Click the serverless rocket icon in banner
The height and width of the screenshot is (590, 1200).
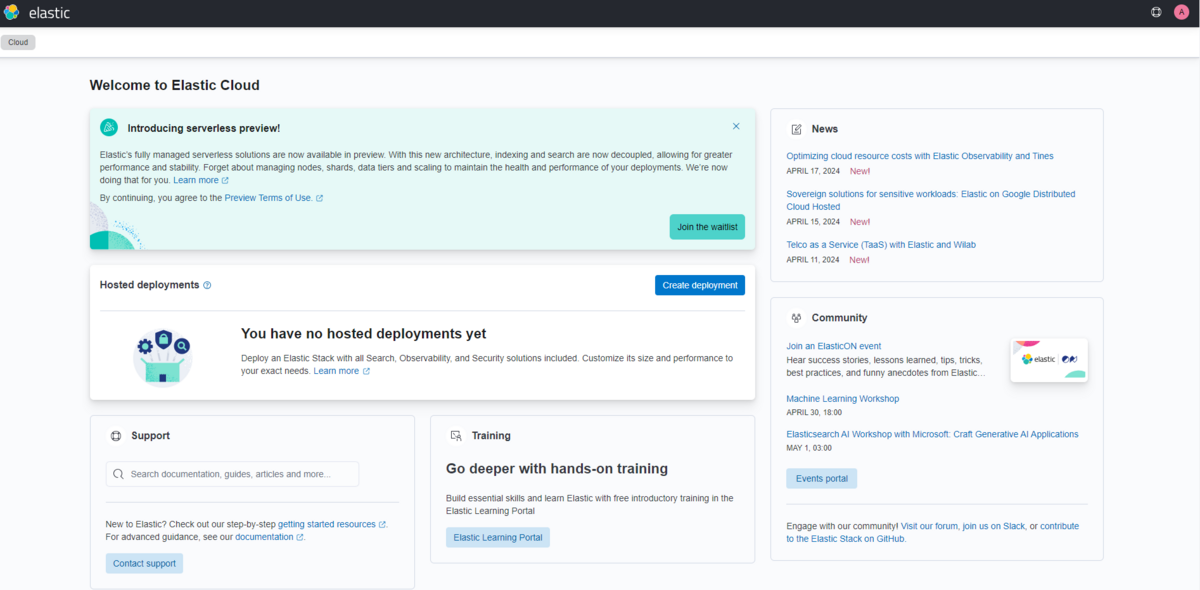[x=109, y=128]
